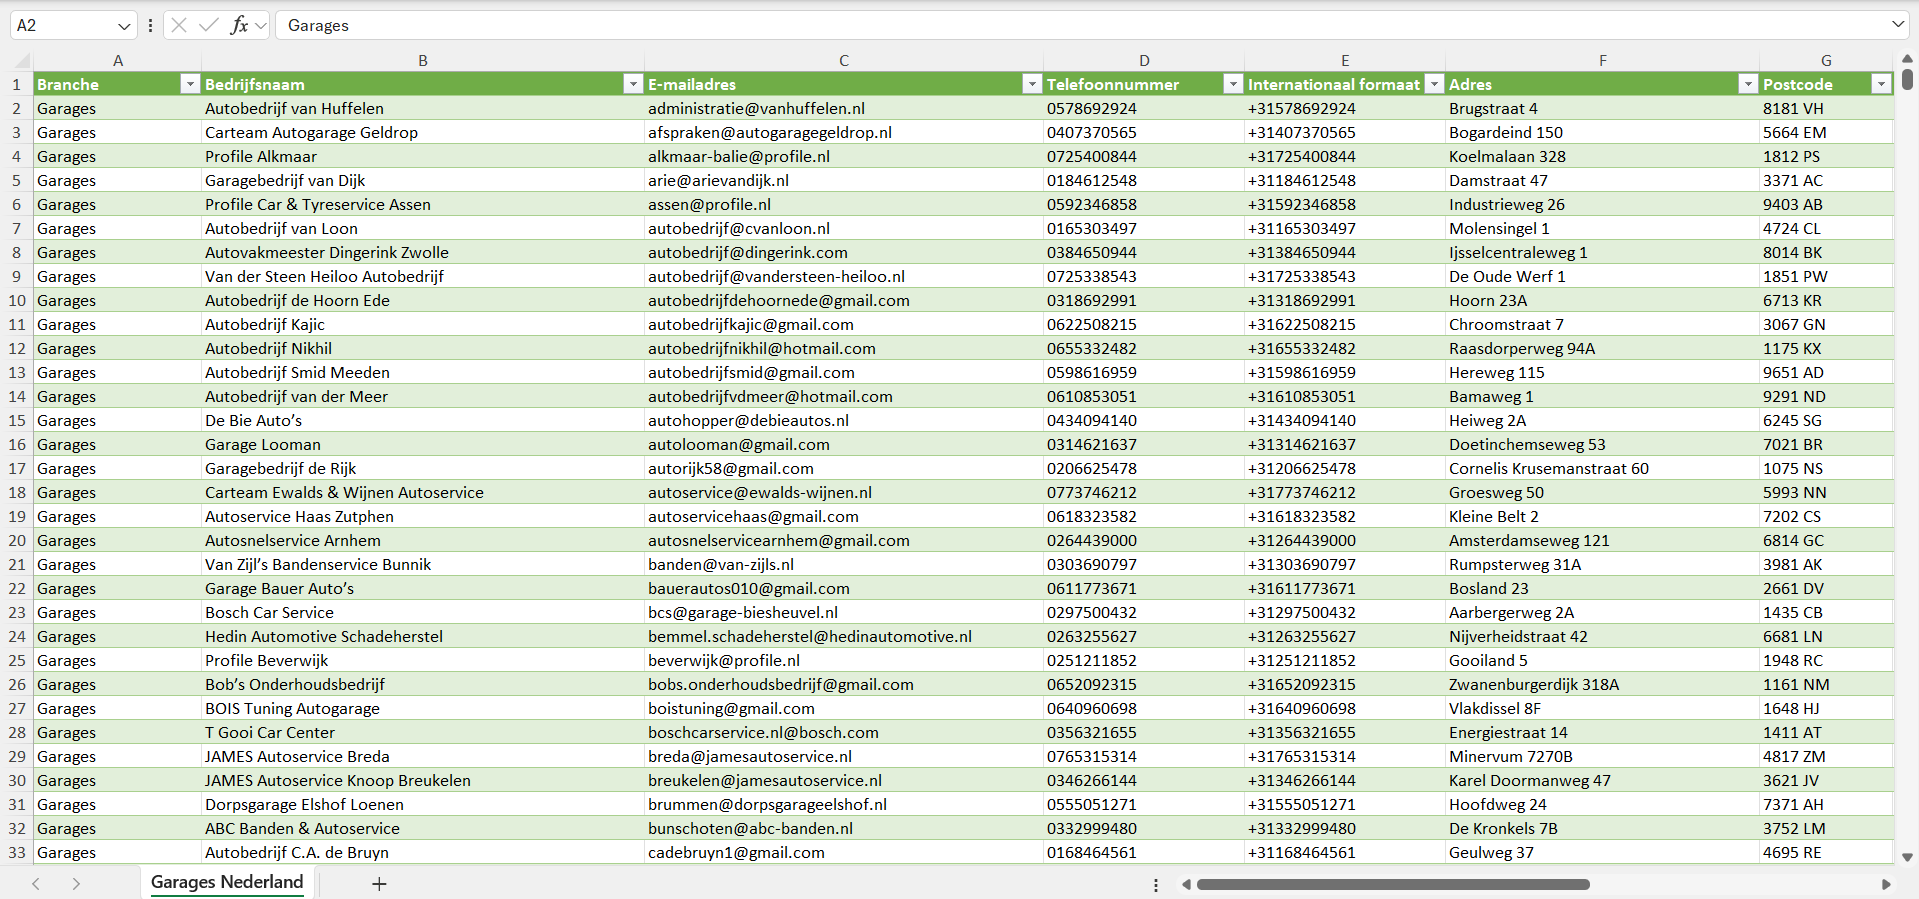
Task: Open the Bedrijfsnaam filter dropdown
Action: click(x=632, y=84)
